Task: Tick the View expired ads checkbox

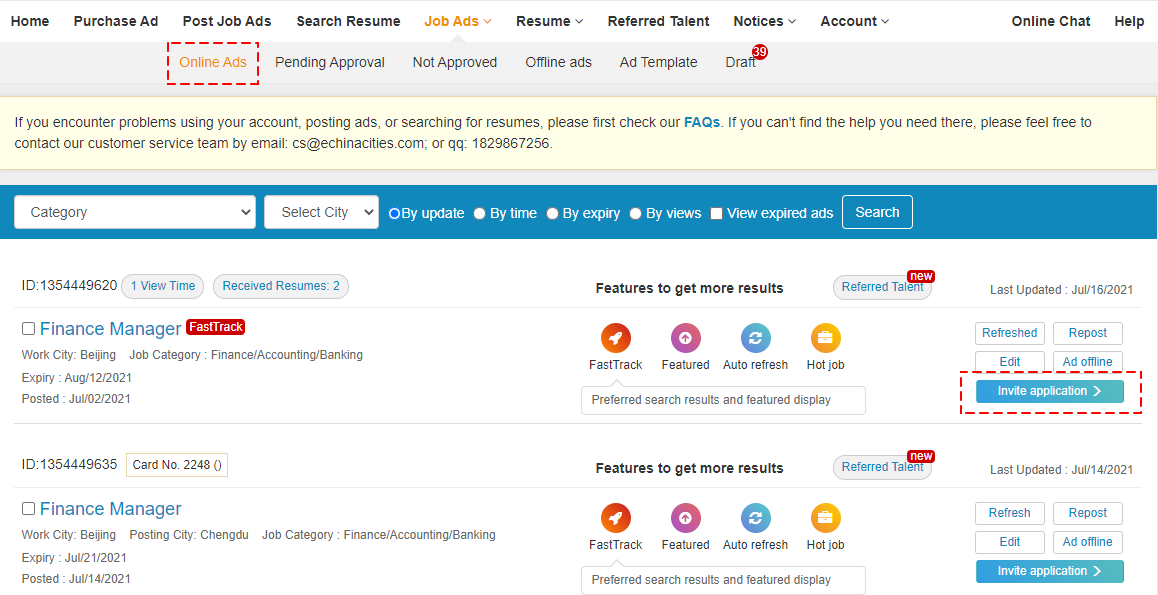Action: [x=716, y=213]
